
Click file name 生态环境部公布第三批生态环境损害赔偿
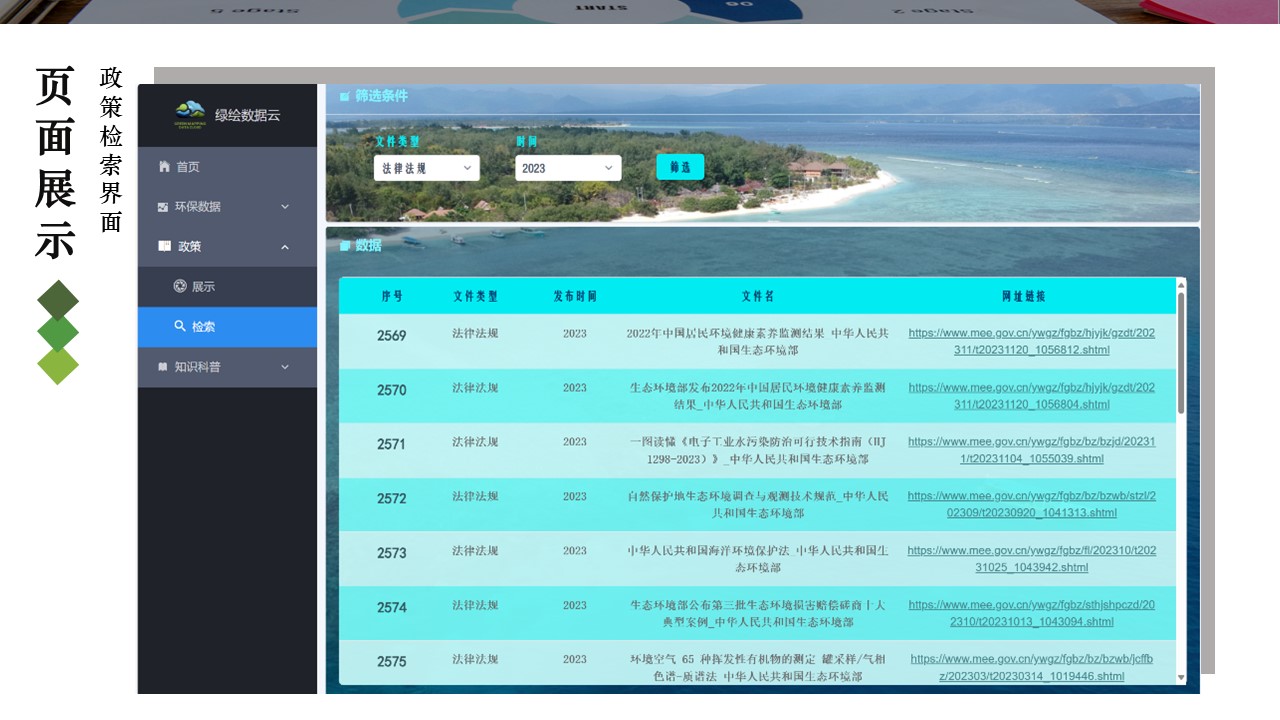(758, 613)
